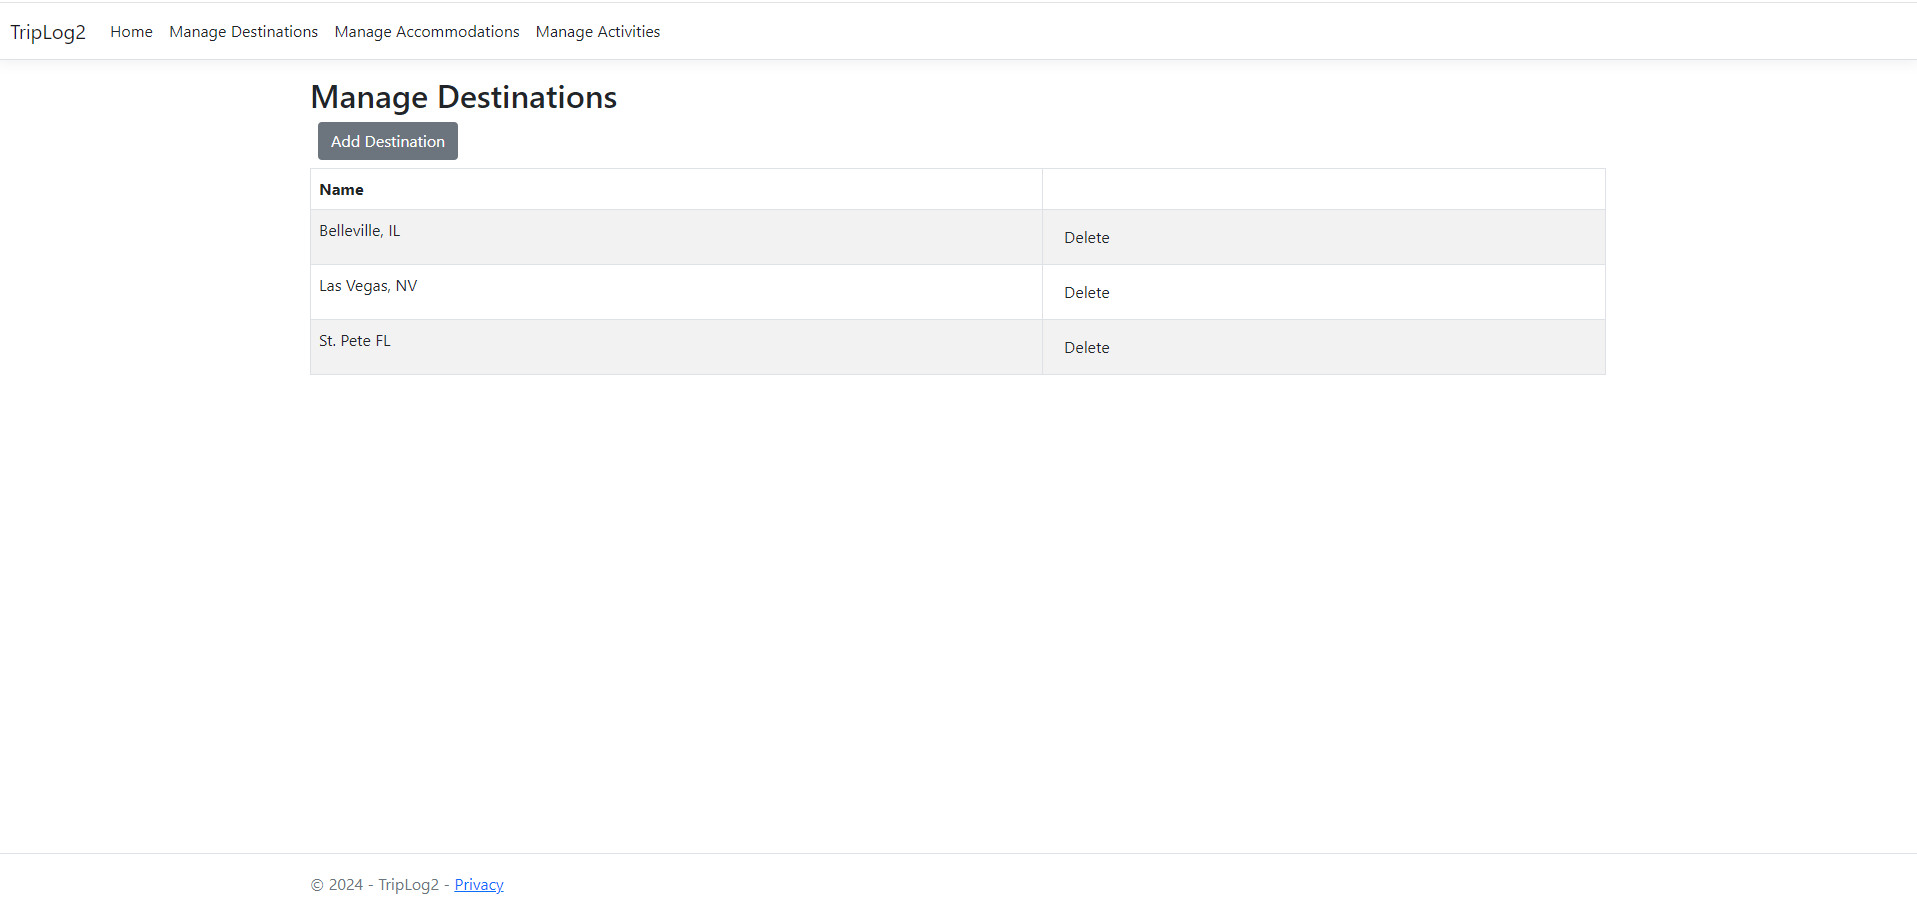Open the Privacy policy link
This screenshot has width=1917, height=912.
(478, 884)
